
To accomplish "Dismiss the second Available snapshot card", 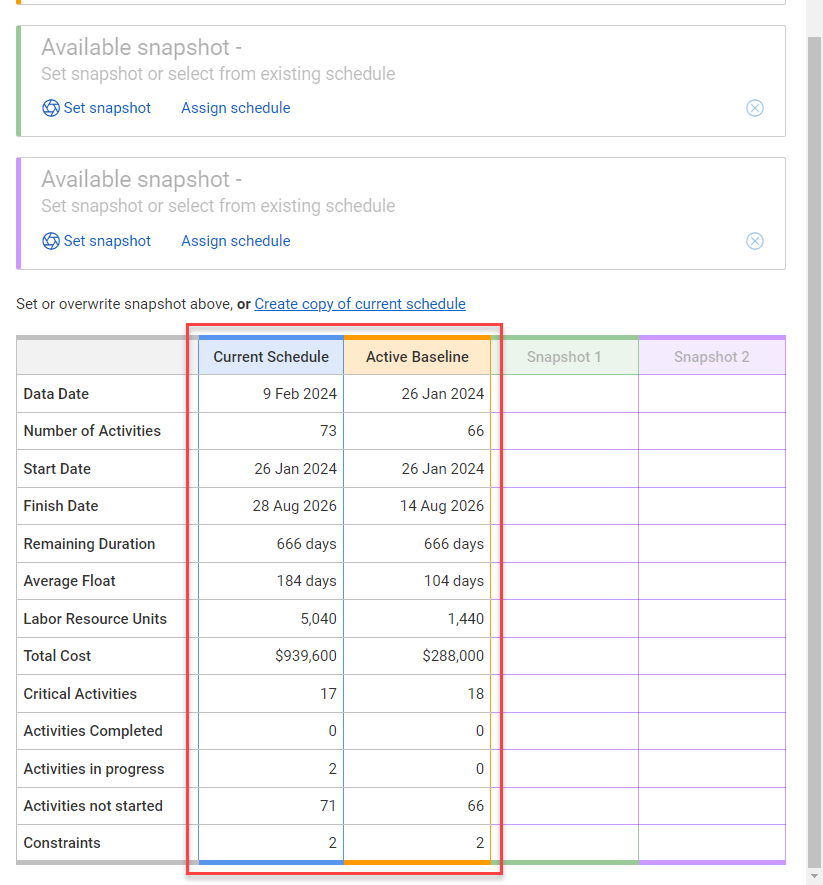I will pyautogui.click(x=755, y=241).
